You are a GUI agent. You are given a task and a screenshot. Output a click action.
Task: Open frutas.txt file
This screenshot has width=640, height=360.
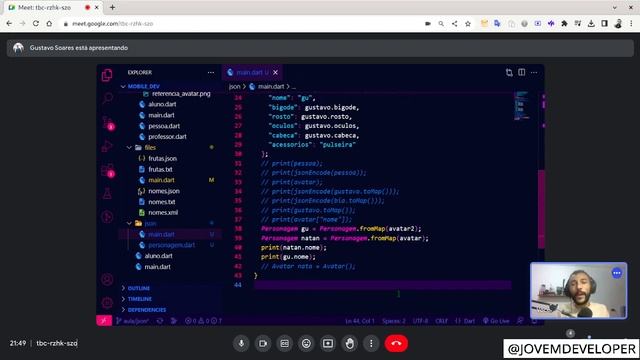(160, 169)
